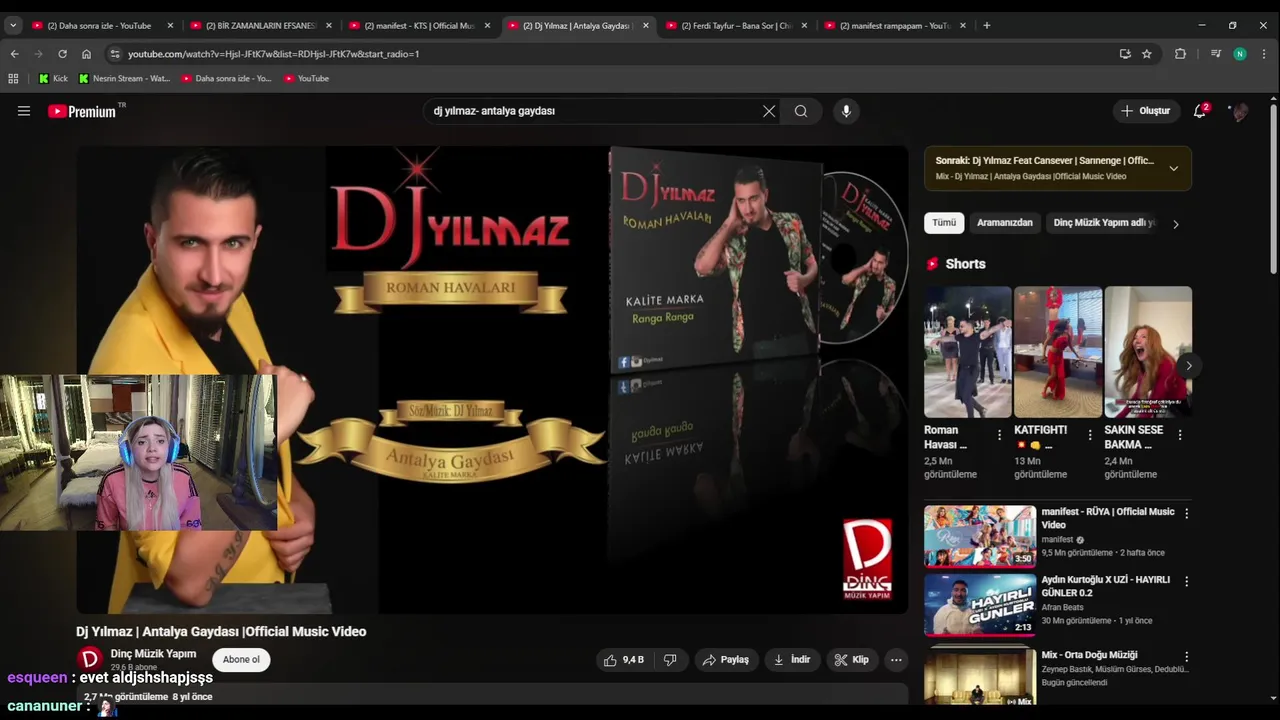
Task: Go to YouTube Premium home logo
Action: tap(83, 111)
